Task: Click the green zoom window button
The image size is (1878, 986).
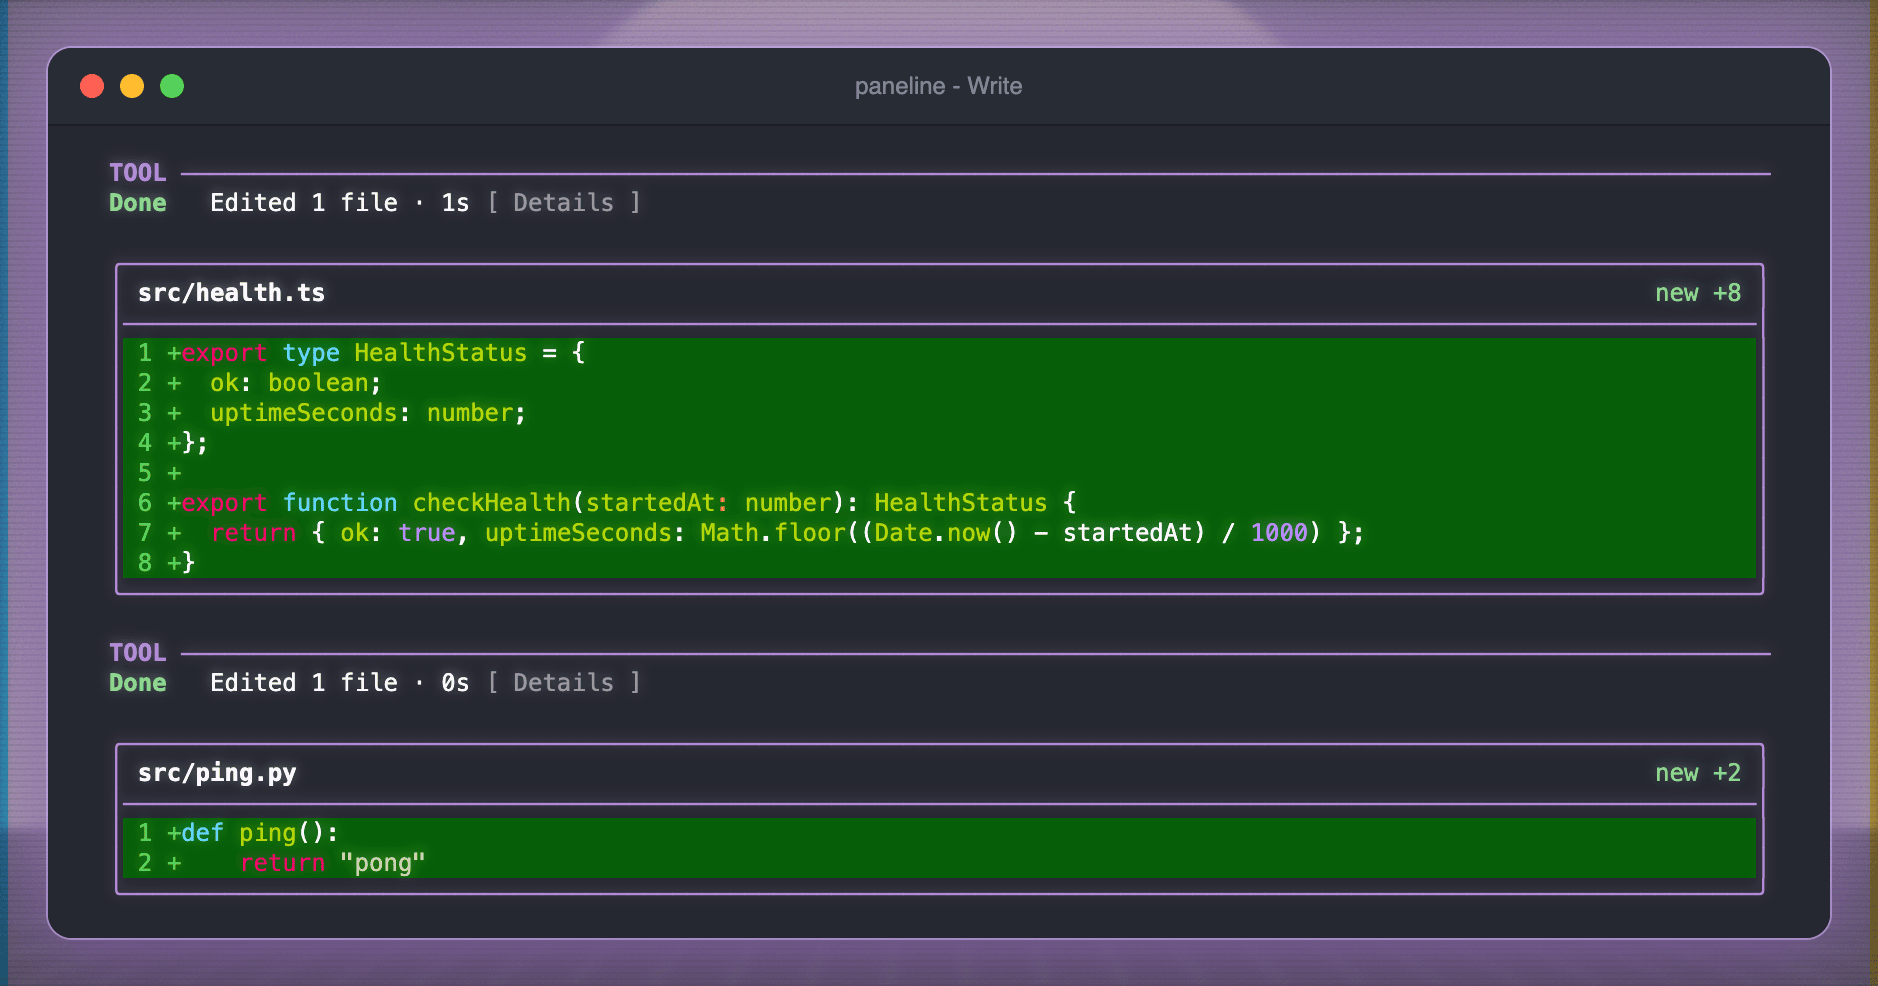Action: [x=172, y=86]
